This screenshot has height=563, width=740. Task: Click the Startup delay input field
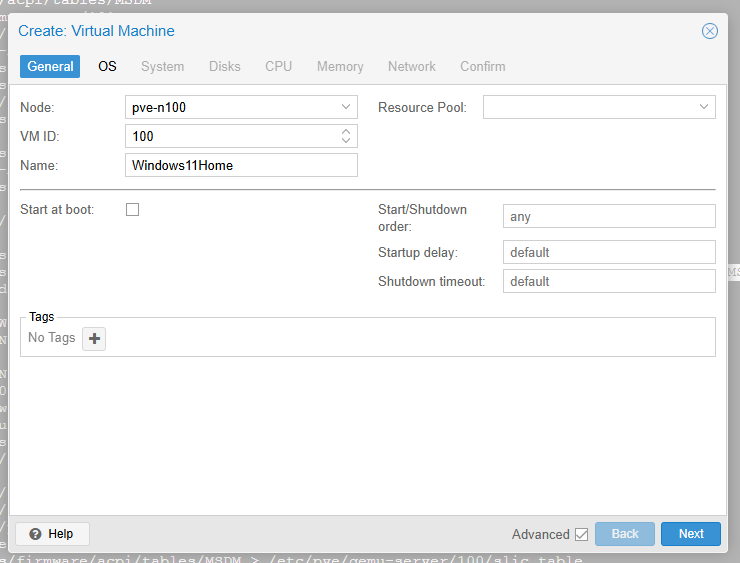coord(609,252)
